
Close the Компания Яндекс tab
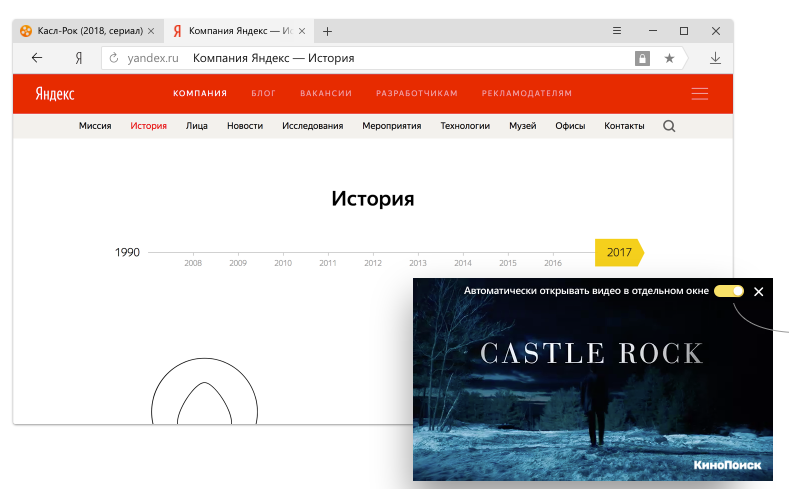coord(302,31)
